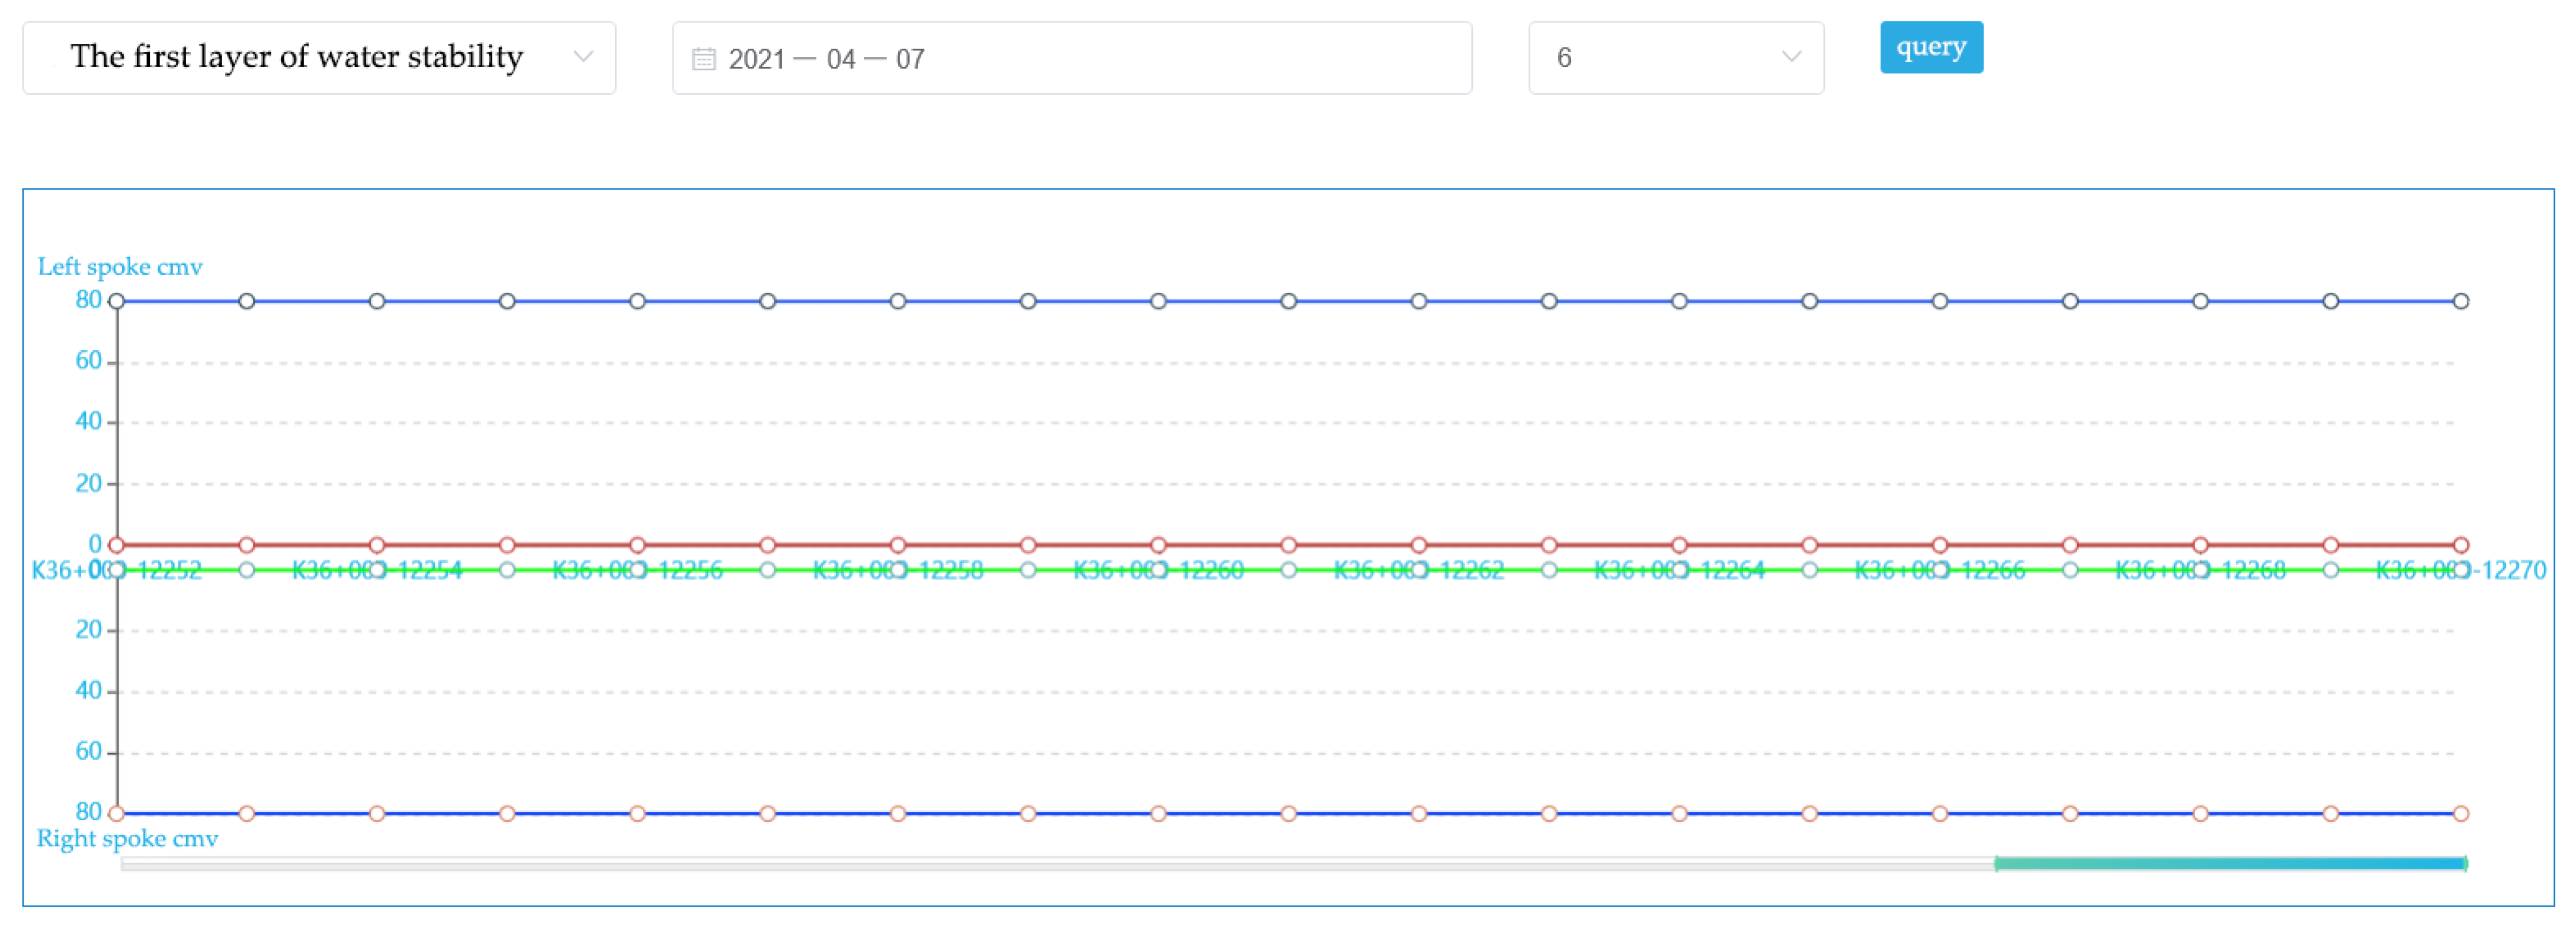Click the left handle of the zoom slider
The height and width of the screenshot is (928, 2576).
[x=1996, y=863]
